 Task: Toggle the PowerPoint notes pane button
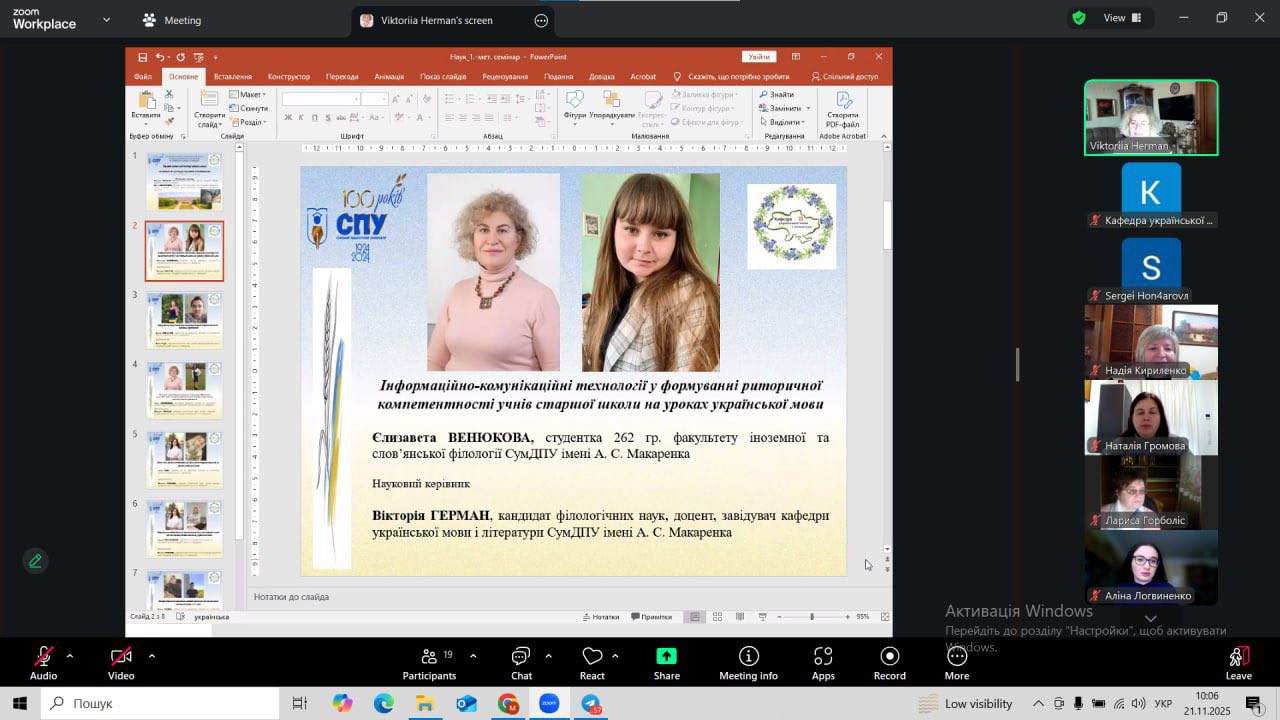point(600,617)
